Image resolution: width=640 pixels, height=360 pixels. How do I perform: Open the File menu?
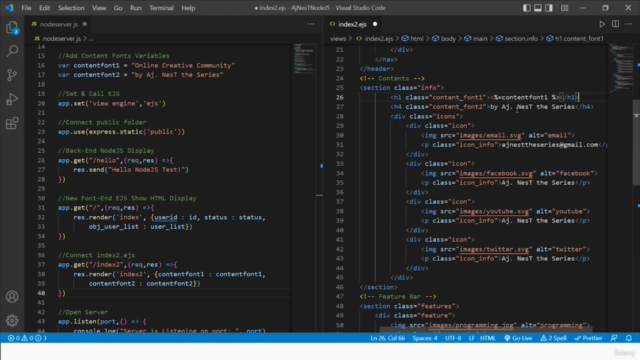26,8
